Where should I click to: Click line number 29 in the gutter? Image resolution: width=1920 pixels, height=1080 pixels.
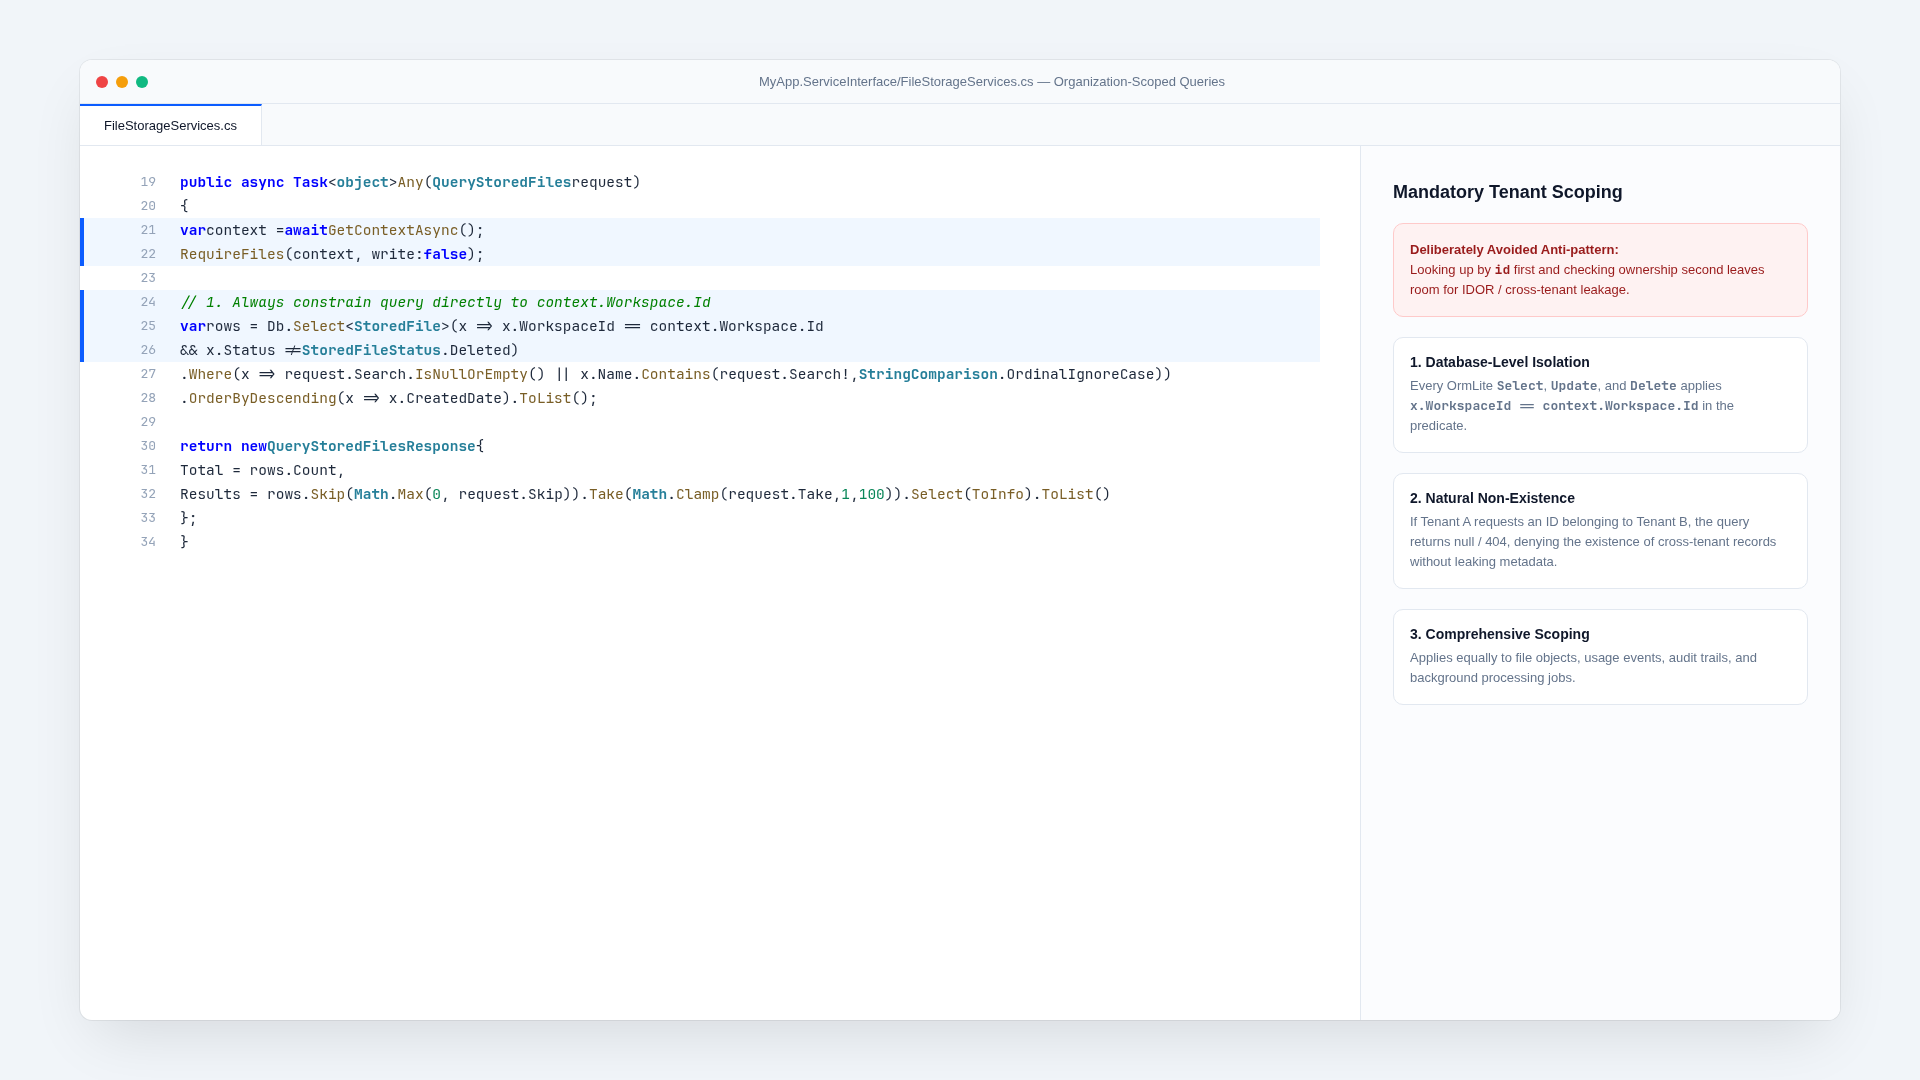click(x=148, y=422)
